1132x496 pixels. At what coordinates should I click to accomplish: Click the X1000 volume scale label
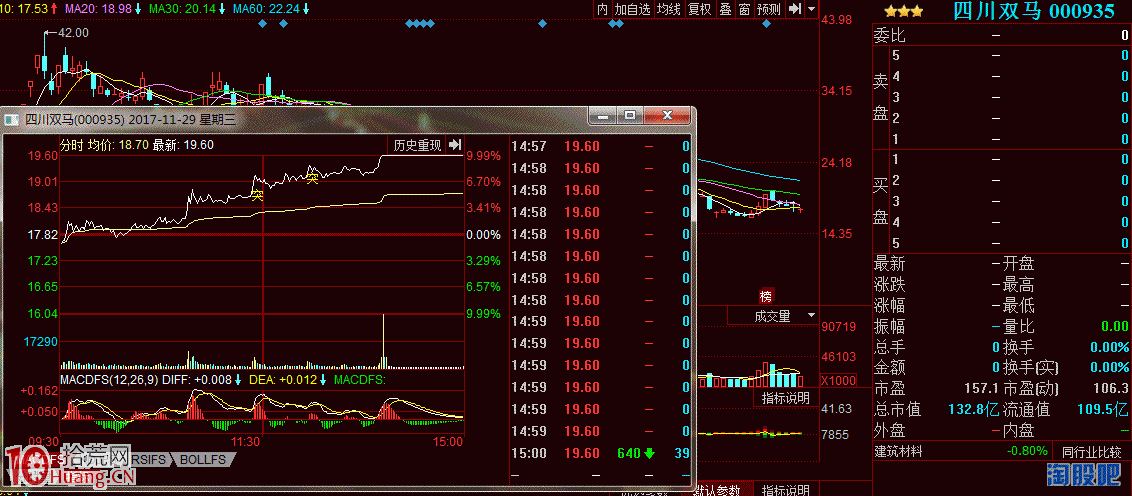[x=838, y=380]
